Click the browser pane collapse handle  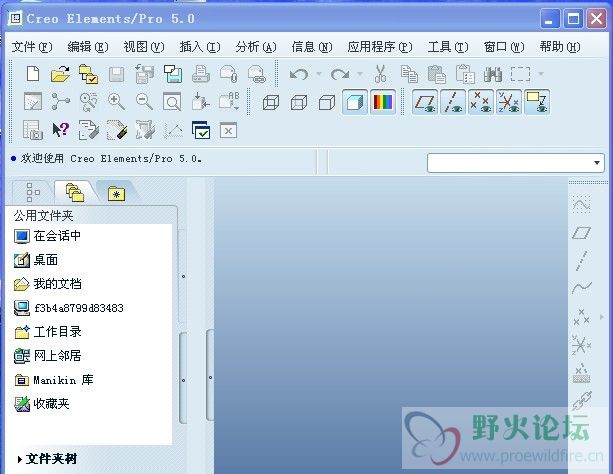210,375
